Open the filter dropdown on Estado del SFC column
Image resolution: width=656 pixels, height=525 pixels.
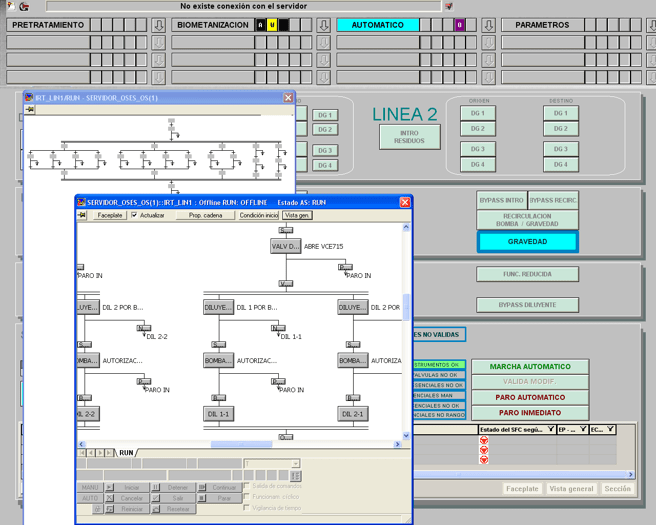(x=551, y=429)
